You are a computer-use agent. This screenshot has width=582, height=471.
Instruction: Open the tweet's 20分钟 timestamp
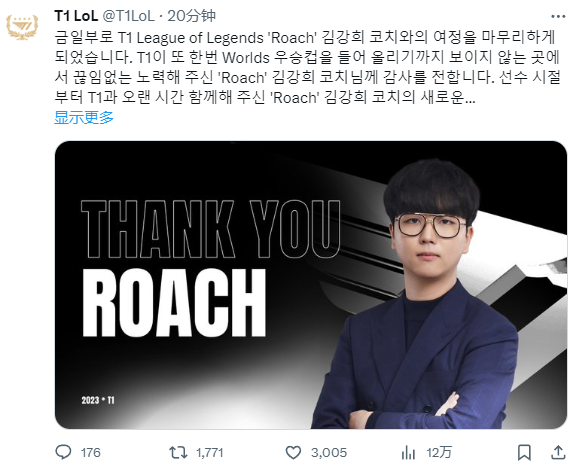click(x=191, y=16)
